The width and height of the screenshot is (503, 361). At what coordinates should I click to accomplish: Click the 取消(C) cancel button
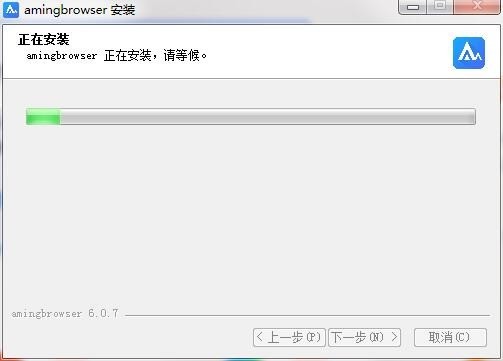click(450, 337)
